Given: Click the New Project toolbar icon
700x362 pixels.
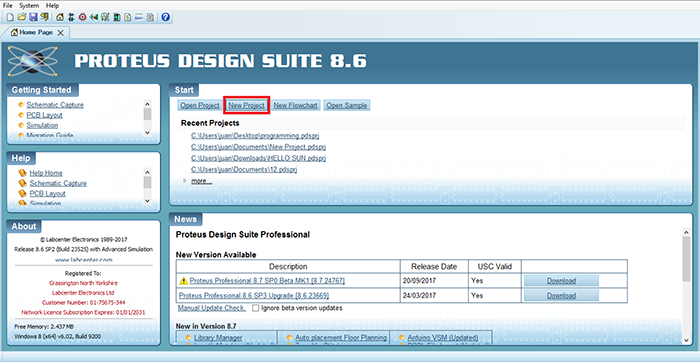Looking at the screenshot, I should pyautogui.click(x=10, y=17).
